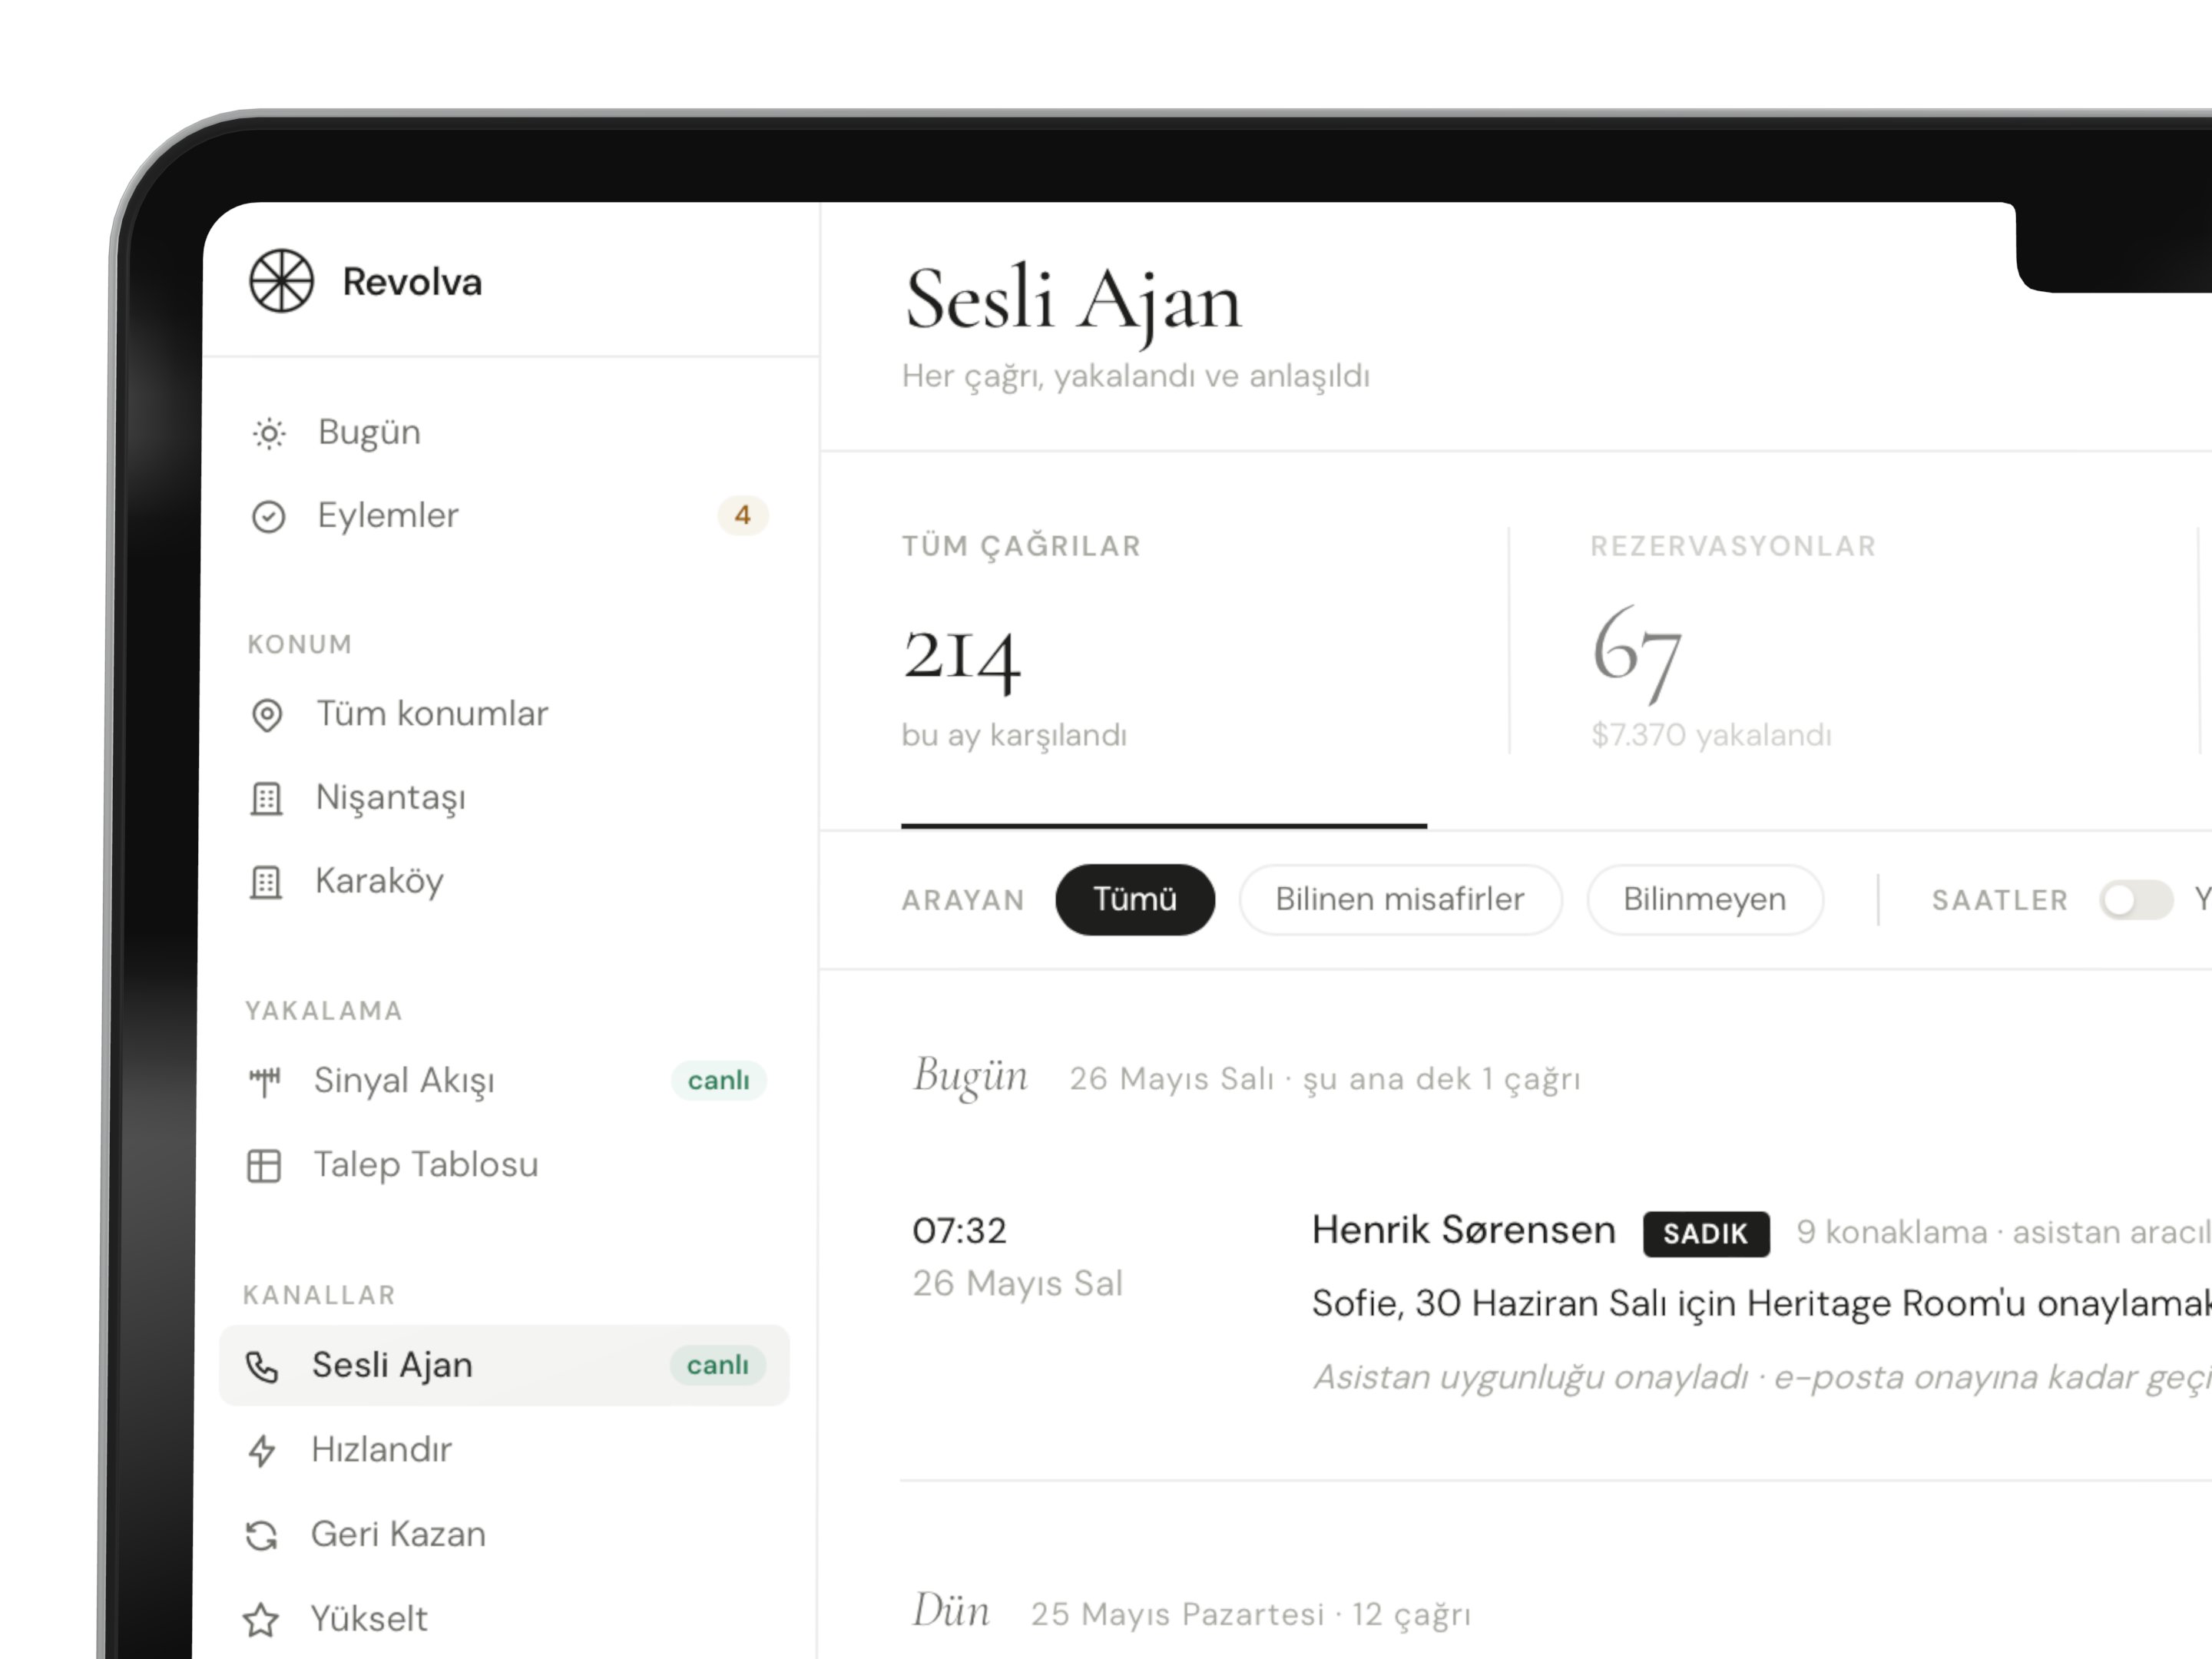The width and height of the screenshot is (2212, 1659).
Task: Open the Yükselt channel
Action: (369, 1619)
